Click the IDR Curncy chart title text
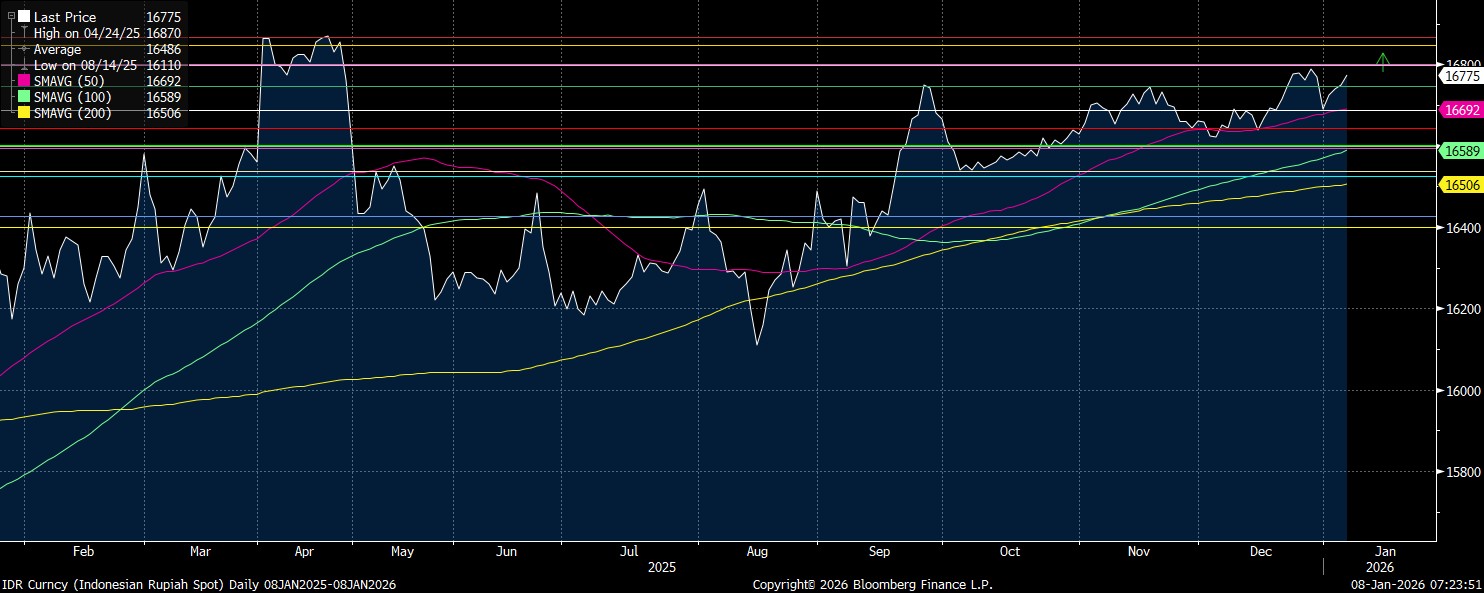The width and height of the screenshot is (1484, 593). tap(198, 584)
